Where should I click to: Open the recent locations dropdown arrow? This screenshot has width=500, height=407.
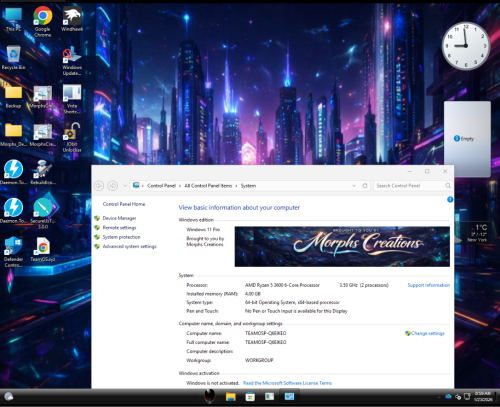click(125, 186)
